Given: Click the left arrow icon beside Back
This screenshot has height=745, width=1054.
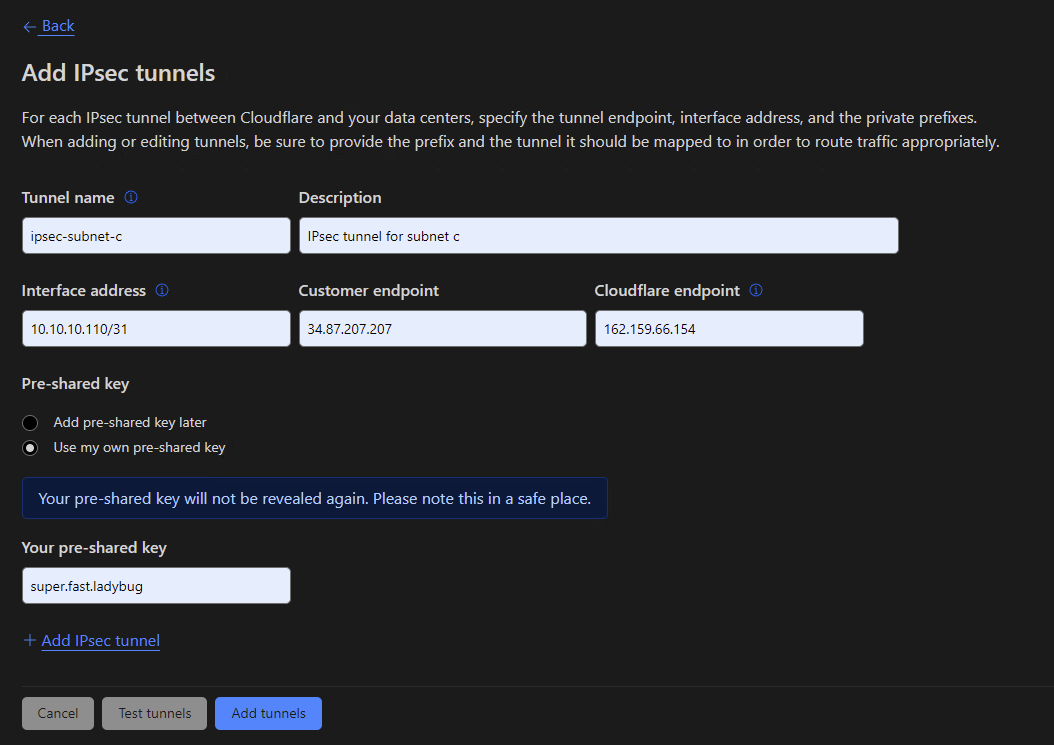Looking at the screenshot, I should coord(29,27).
